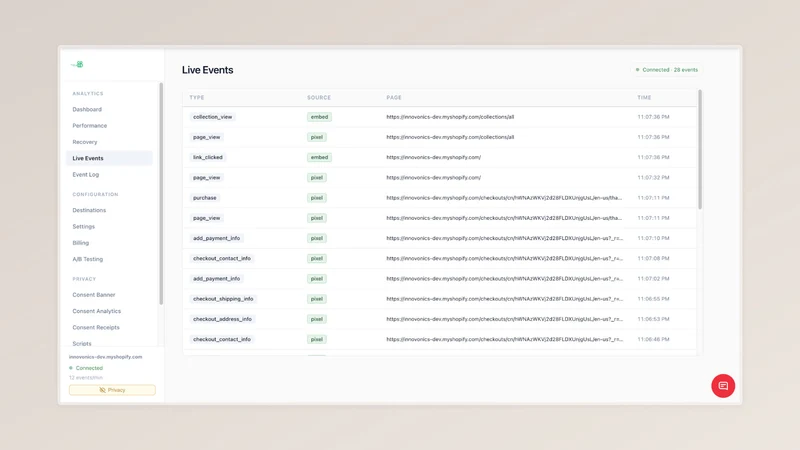Select Live Events in the sidebar

(109, 158)
